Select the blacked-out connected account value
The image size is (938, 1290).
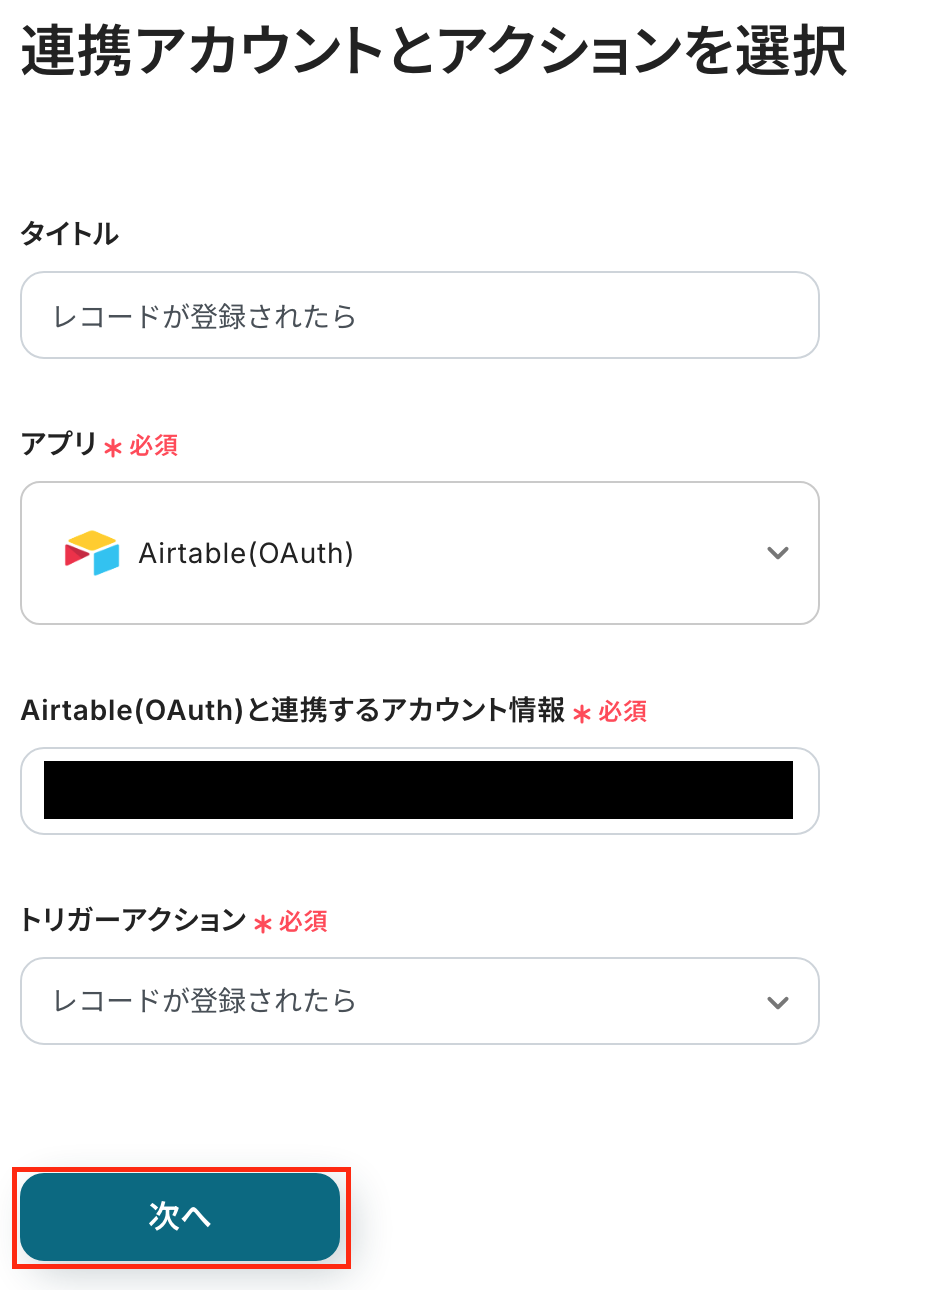418,790
